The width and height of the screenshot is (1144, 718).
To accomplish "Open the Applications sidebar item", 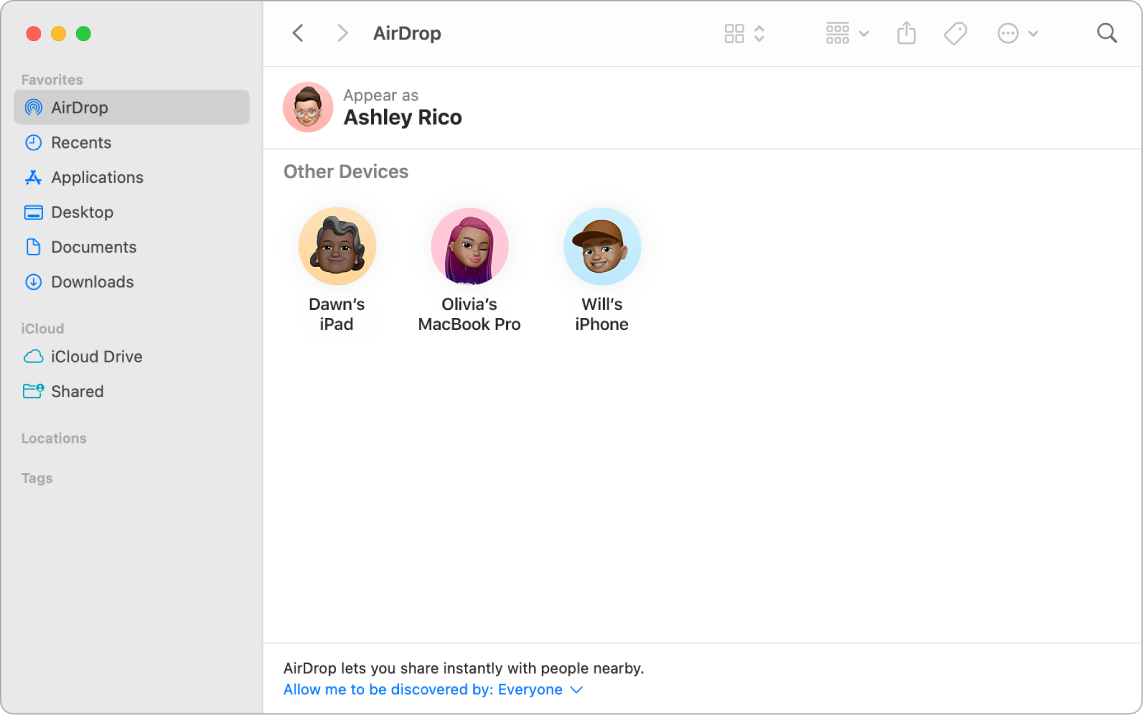I will pos(96,177).
